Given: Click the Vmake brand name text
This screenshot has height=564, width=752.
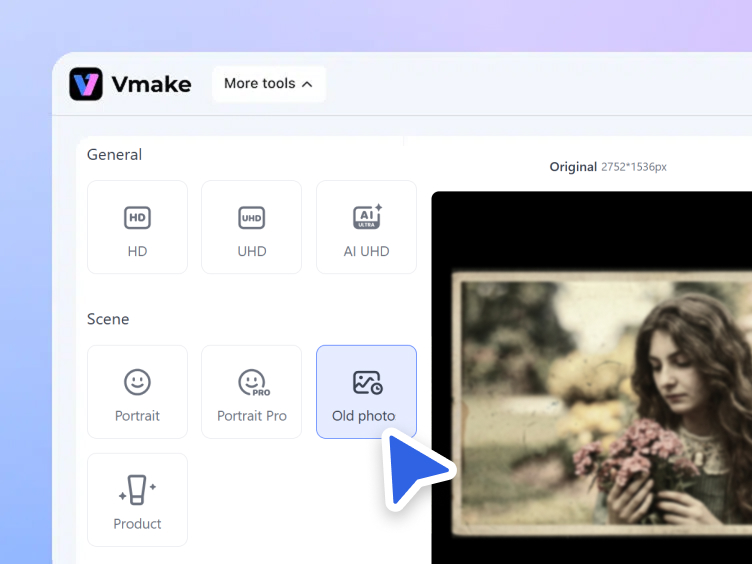Looking at the screenshot, I should point(151,84).
